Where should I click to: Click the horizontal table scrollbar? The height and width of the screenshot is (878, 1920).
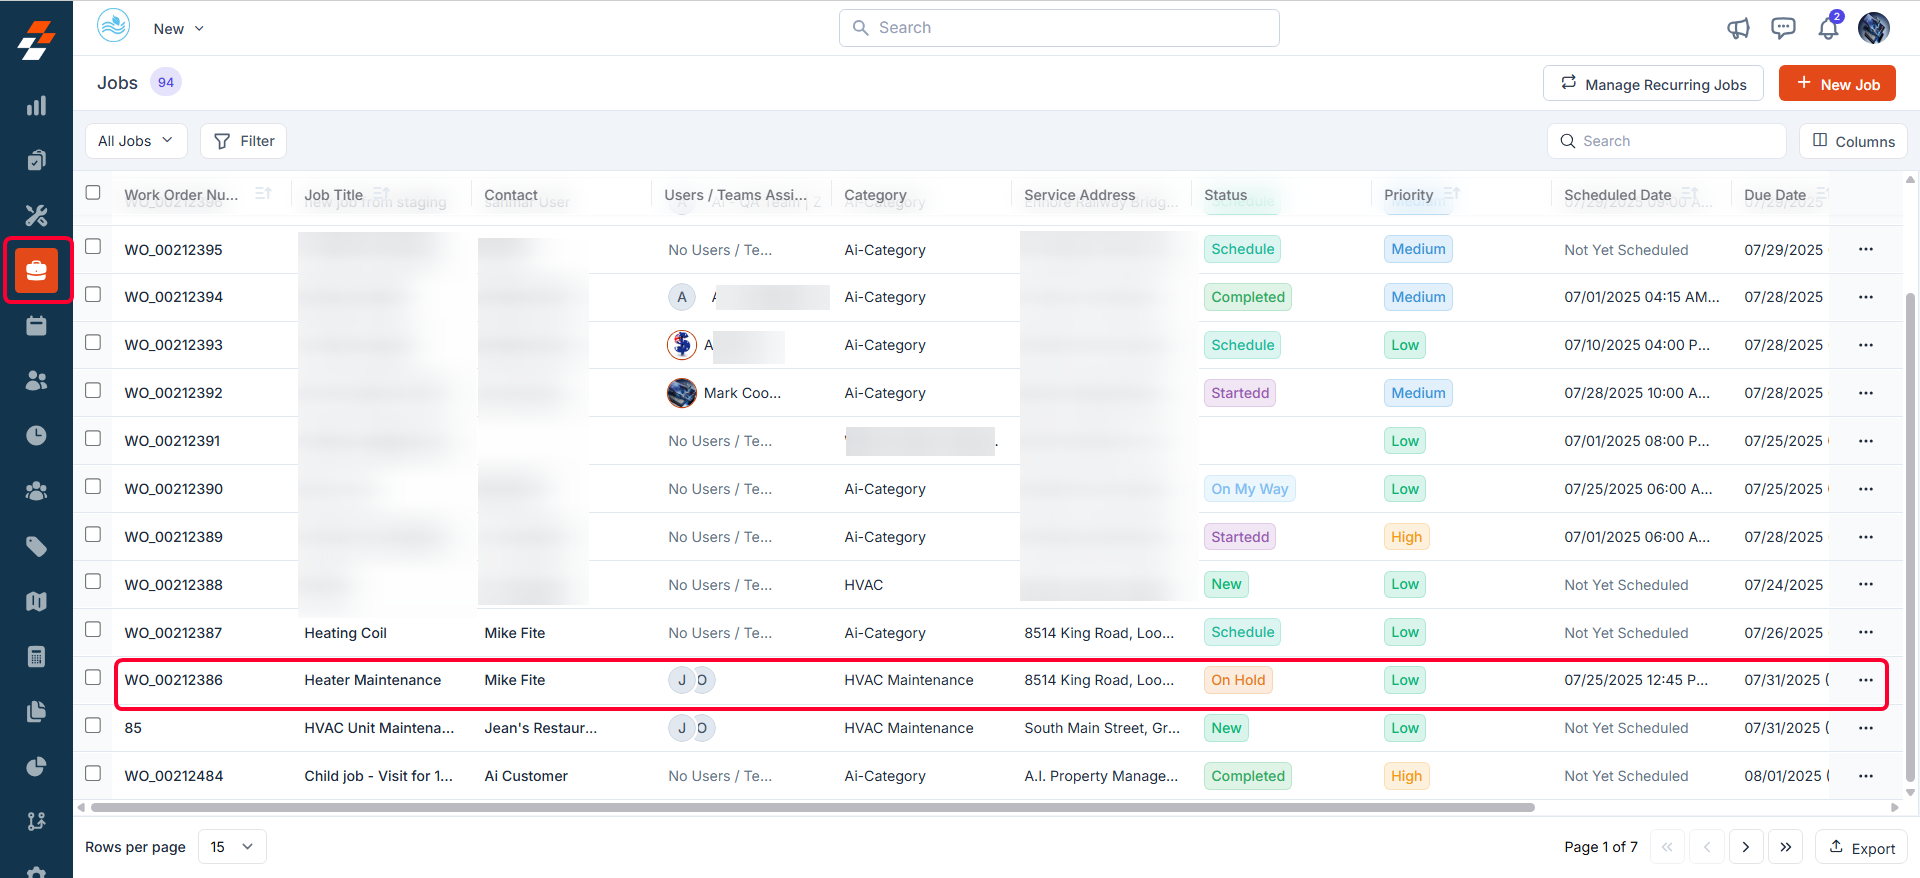(x=812, y=807)
